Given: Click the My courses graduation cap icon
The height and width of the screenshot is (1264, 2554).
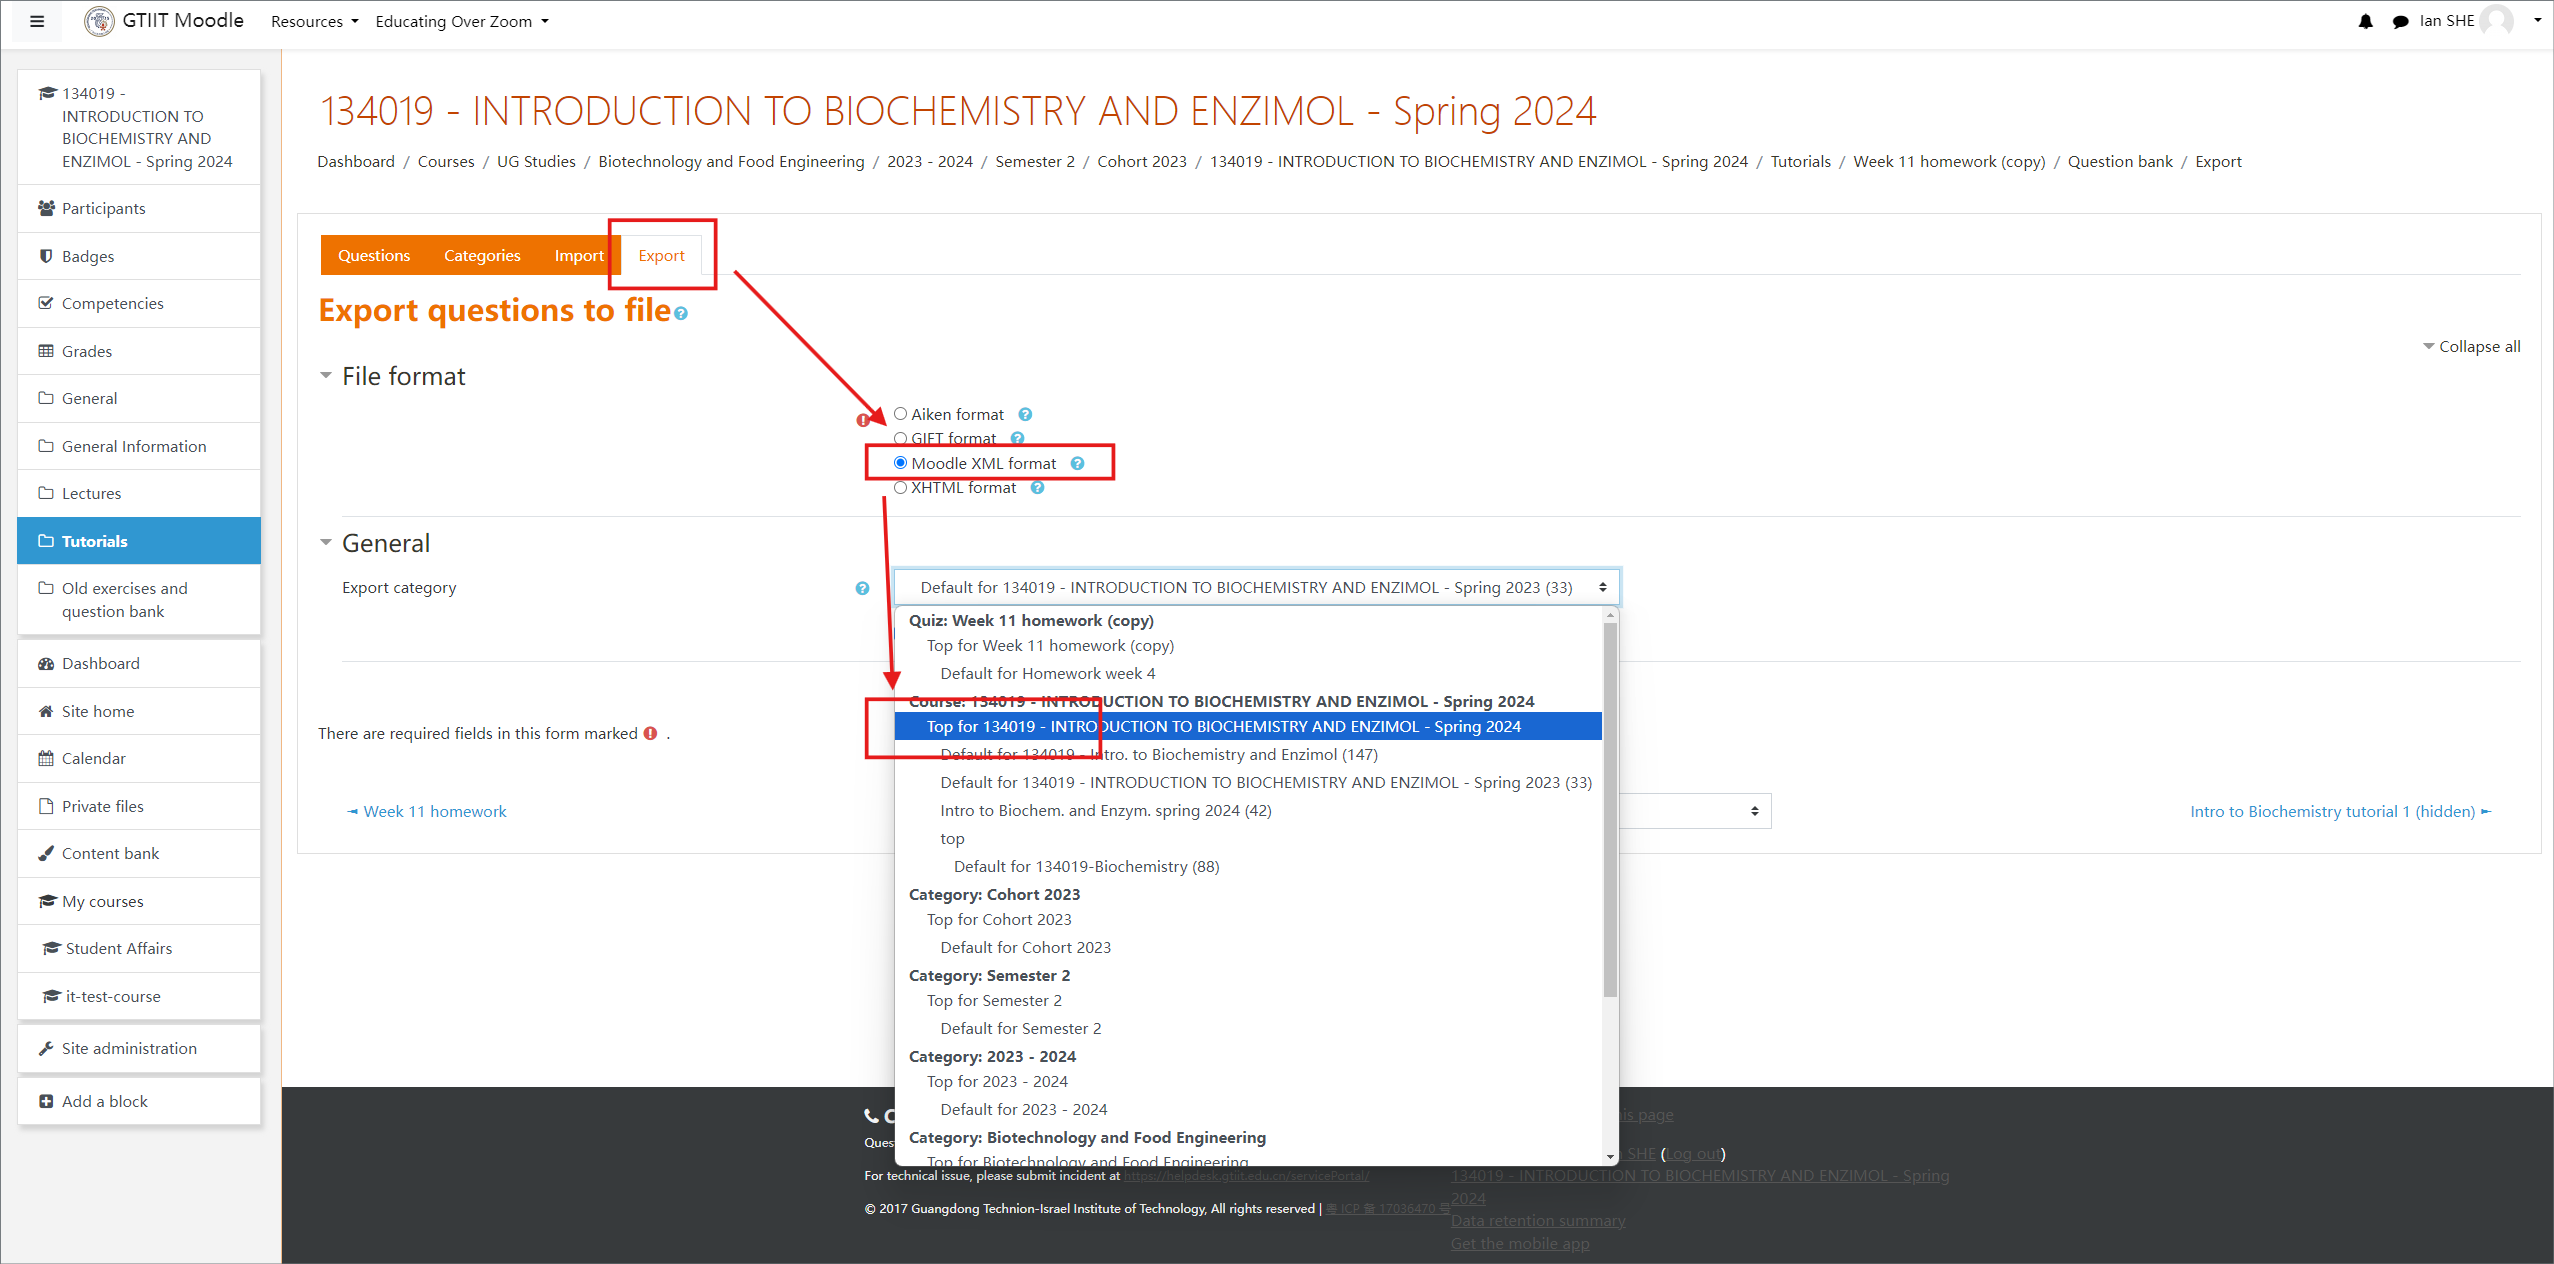Looking at the screenshot, I should pos(46,901).
